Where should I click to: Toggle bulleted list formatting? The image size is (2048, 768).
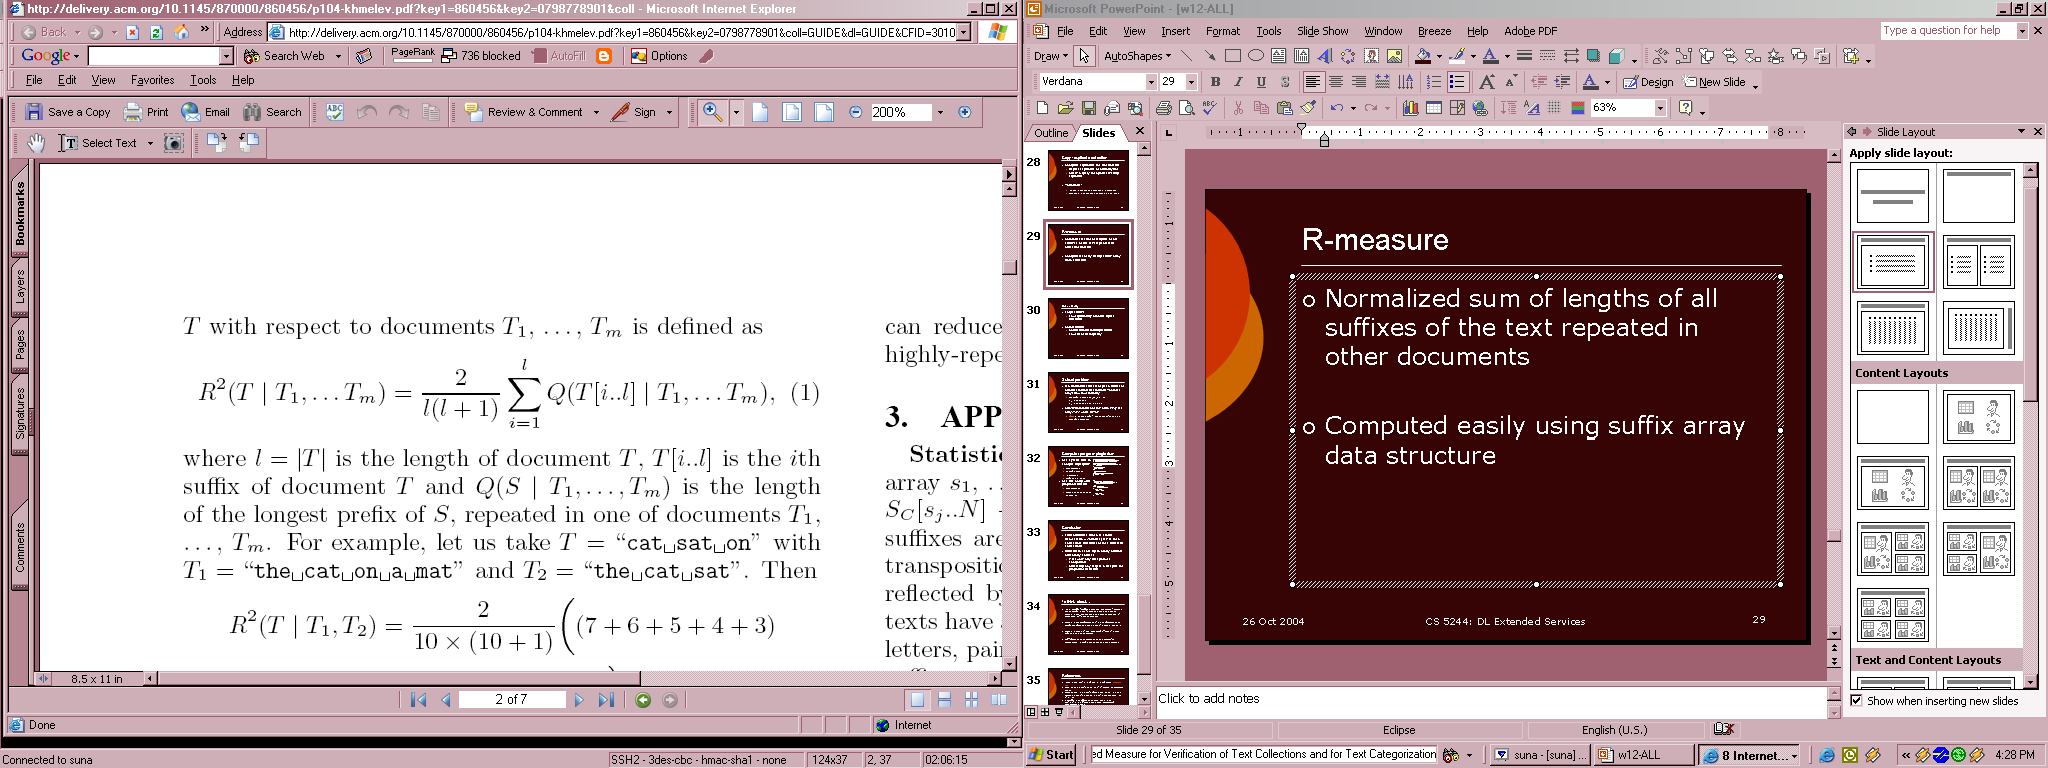[1457, 82]
